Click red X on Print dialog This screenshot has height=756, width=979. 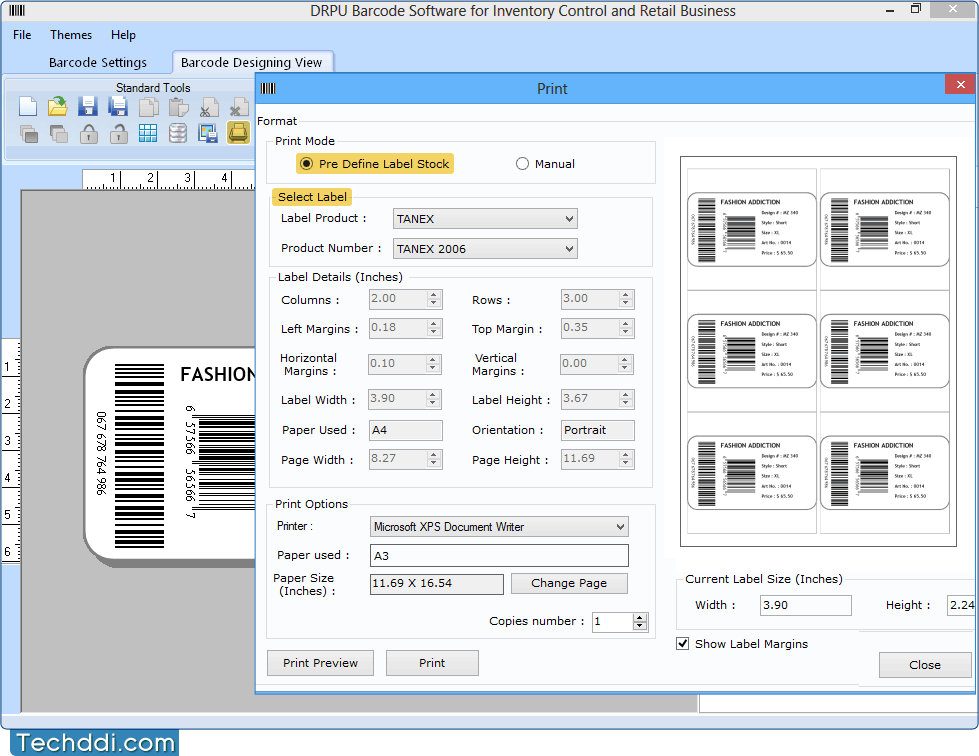click(960, 84)
